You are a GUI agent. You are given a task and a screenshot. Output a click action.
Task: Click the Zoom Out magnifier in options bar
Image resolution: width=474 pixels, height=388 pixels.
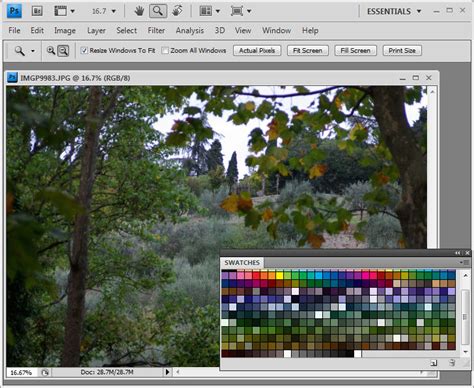63,51
